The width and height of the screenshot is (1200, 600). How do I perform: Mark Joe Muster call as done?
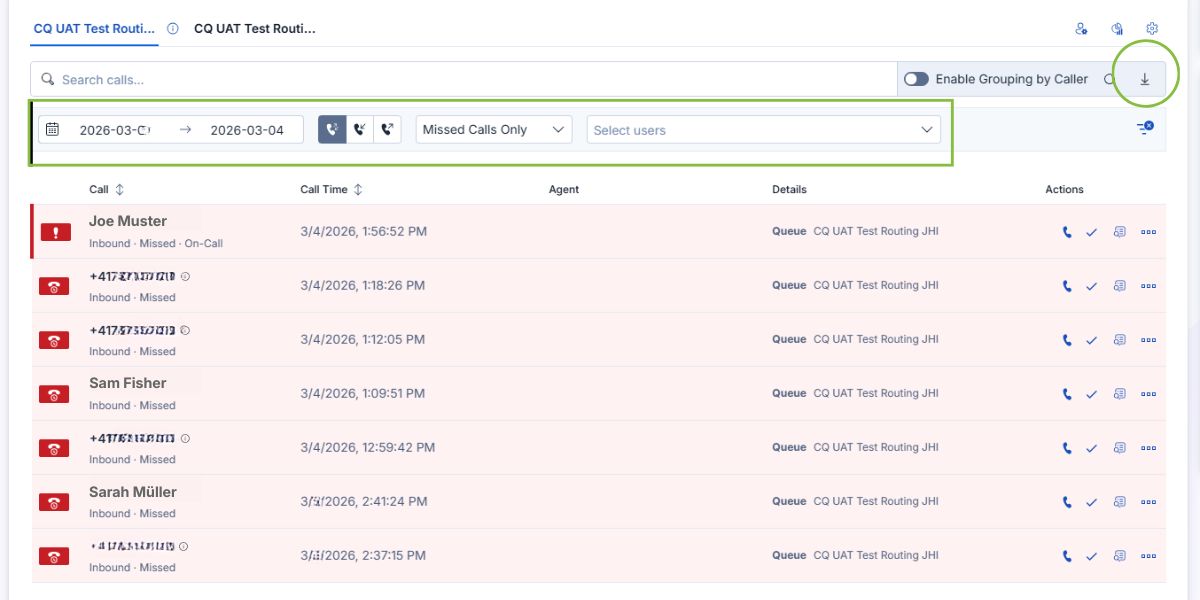point(1092,232)
